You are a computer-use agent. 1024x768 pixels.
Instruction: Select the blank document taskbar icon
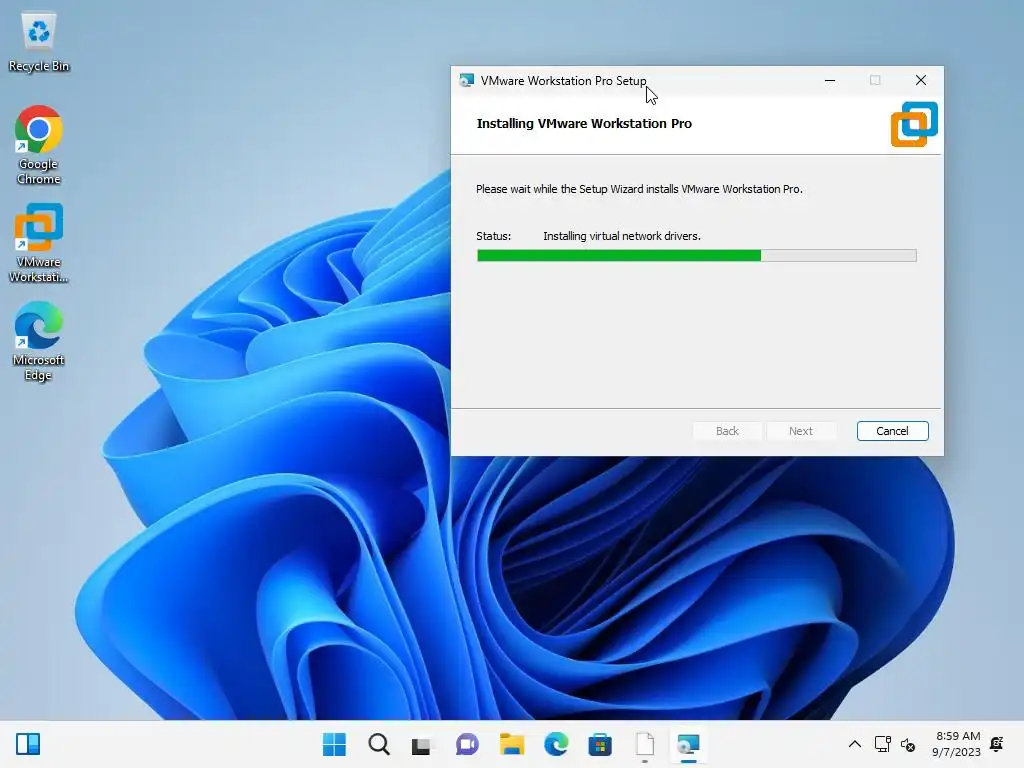[645, 744]
